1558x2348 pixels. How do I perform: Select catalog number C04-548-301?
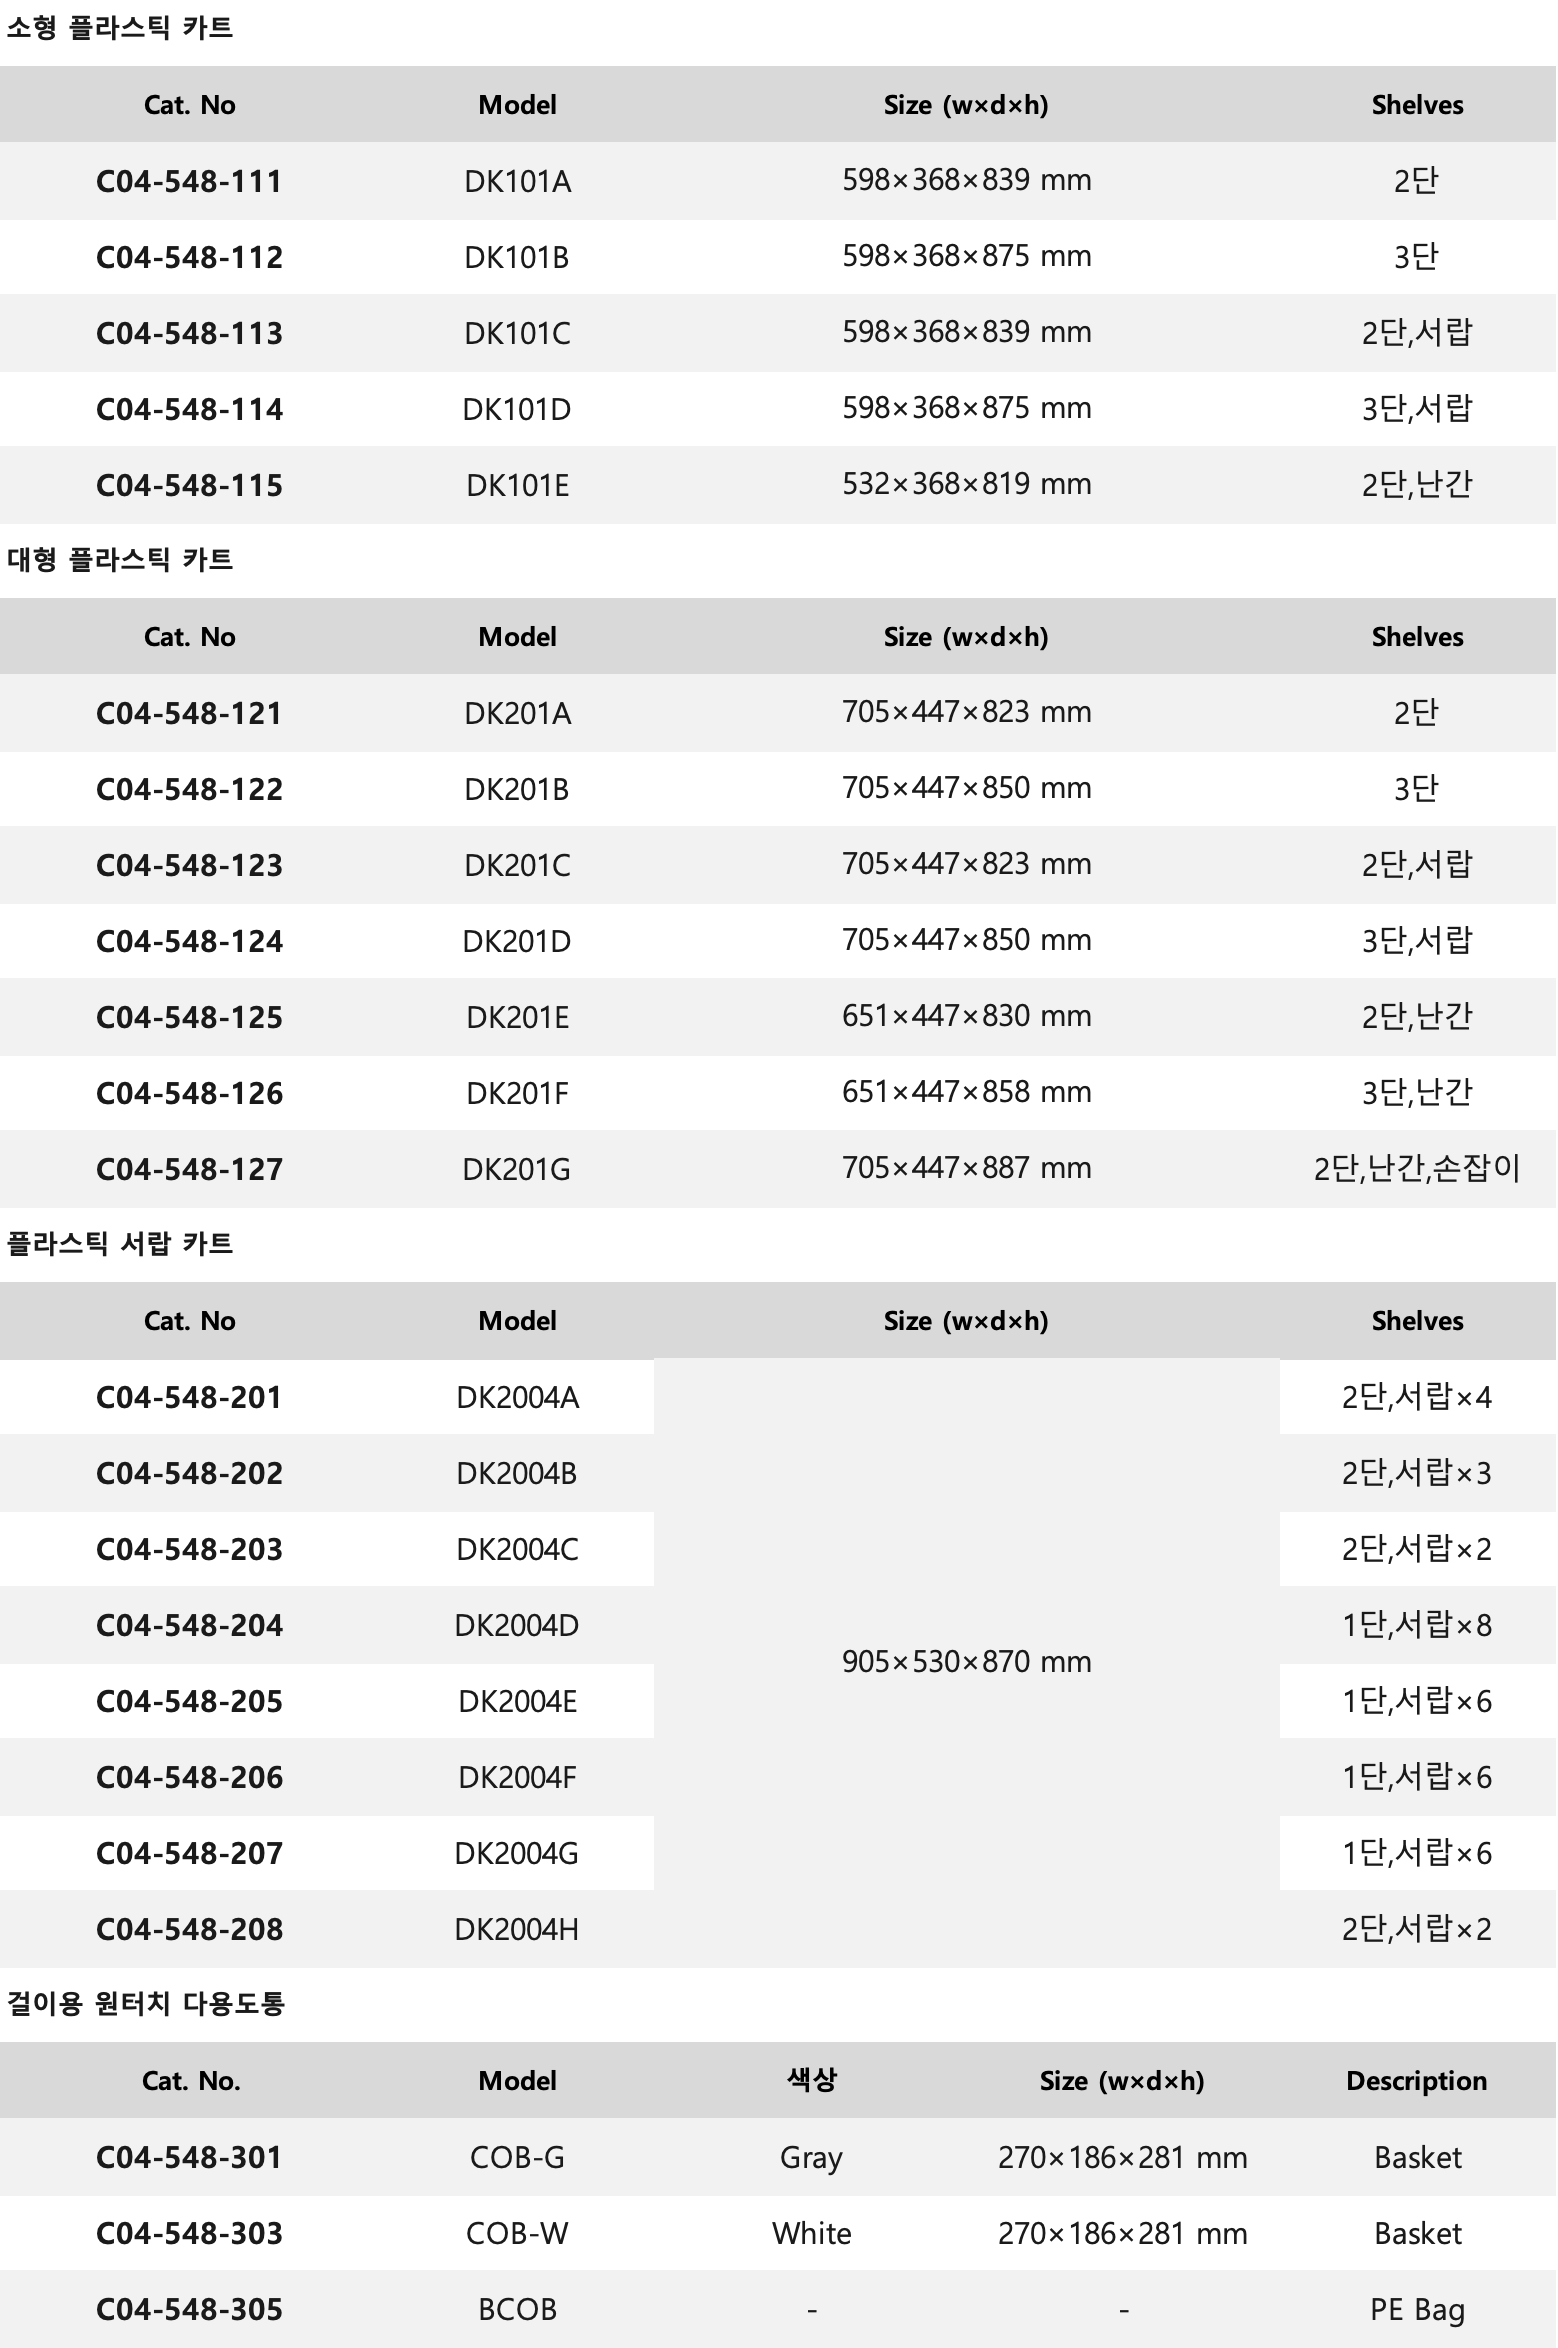click(189, 2158)
